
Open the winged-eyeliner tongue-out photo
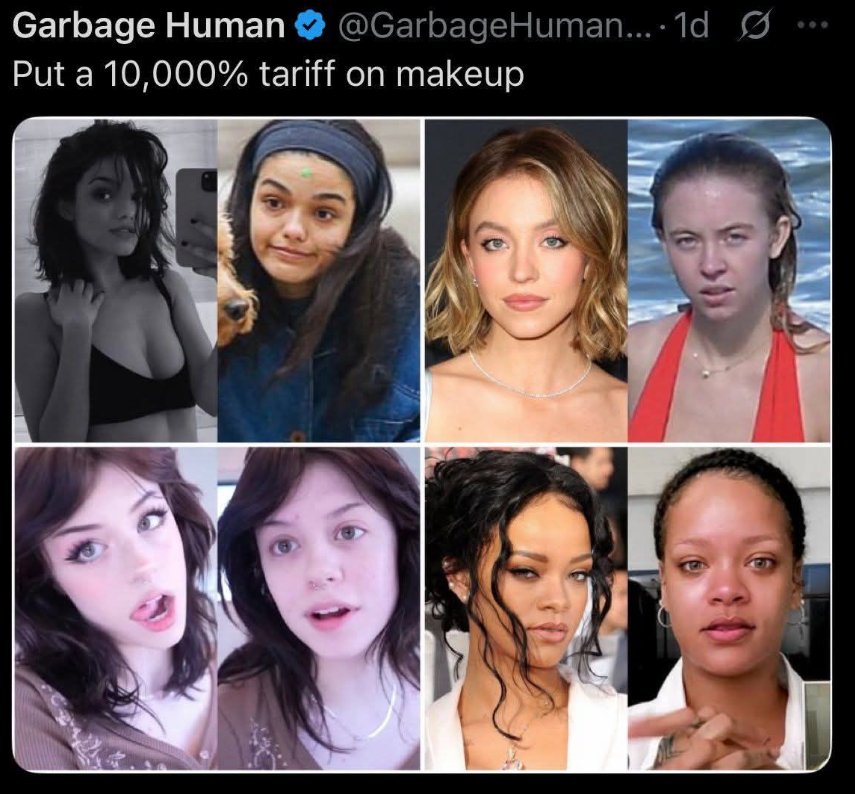(x=115, y=608)
